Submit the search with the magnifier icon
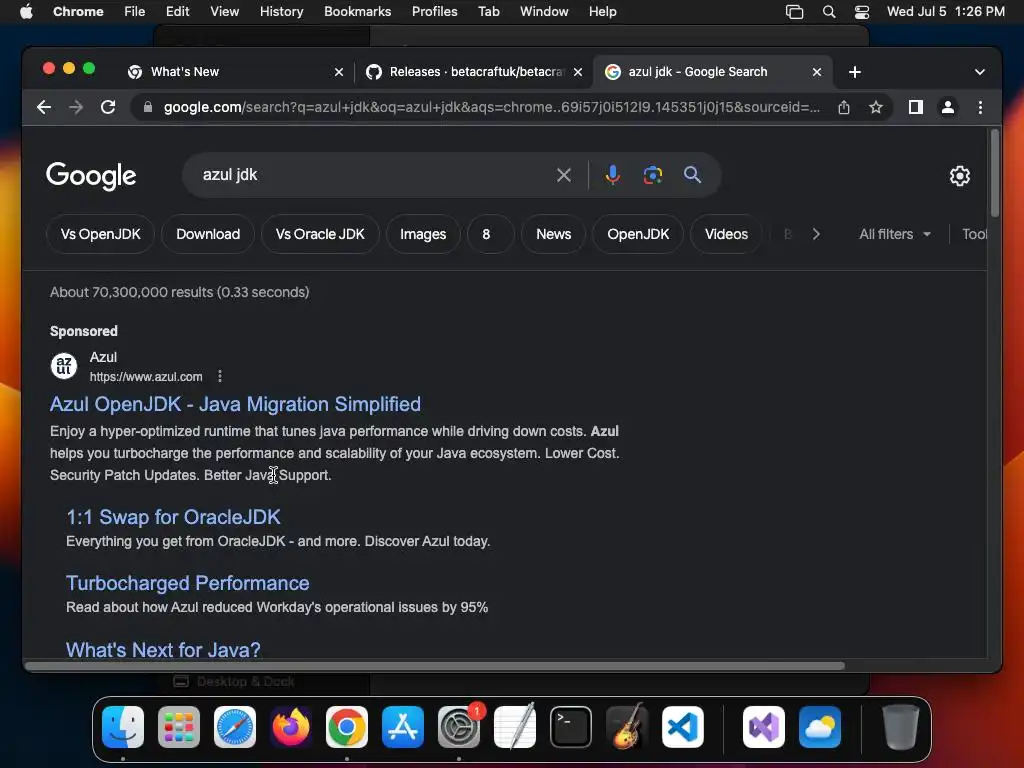This screenshot has width=1024, height=768. (x=692, y=175)
